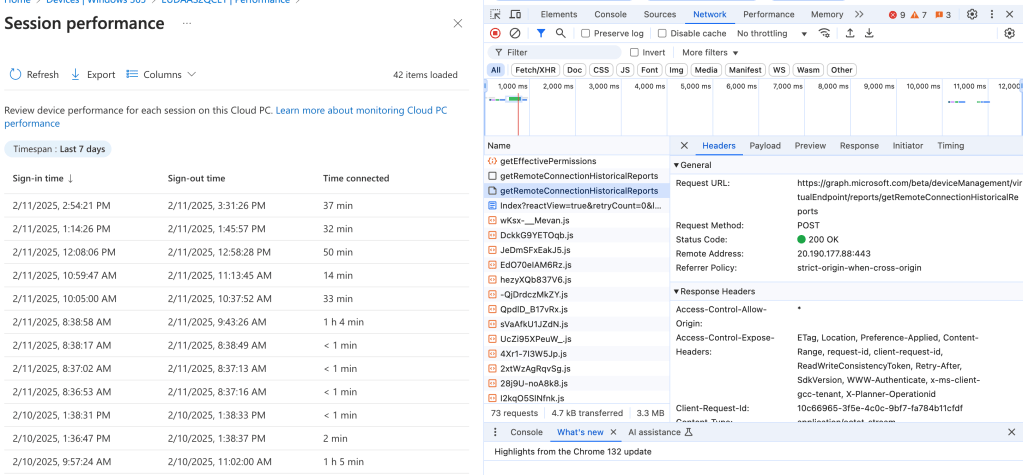
Task: Expand the More filters dropdown
Action: click(x=710, y=52)
